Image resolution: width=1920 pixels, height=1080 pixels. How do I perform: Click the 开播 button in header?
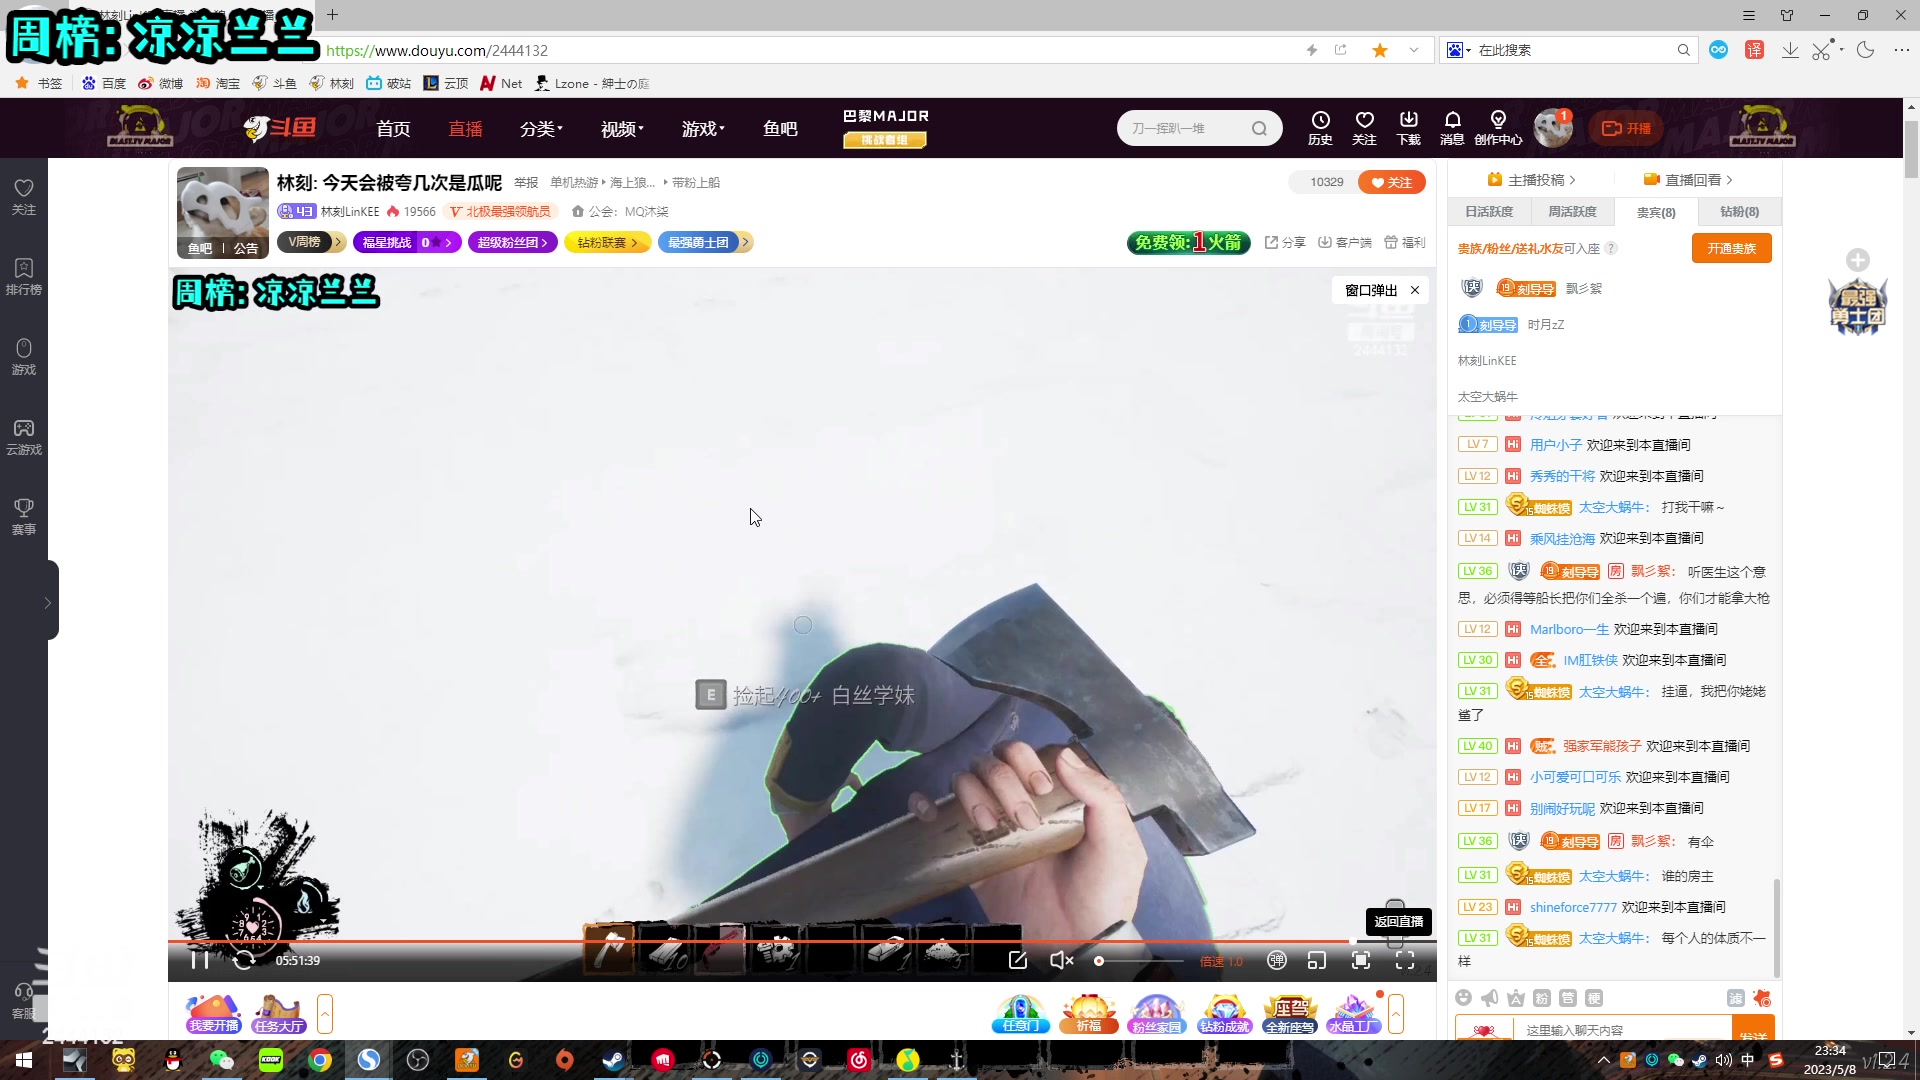[x=1626, y=128]
